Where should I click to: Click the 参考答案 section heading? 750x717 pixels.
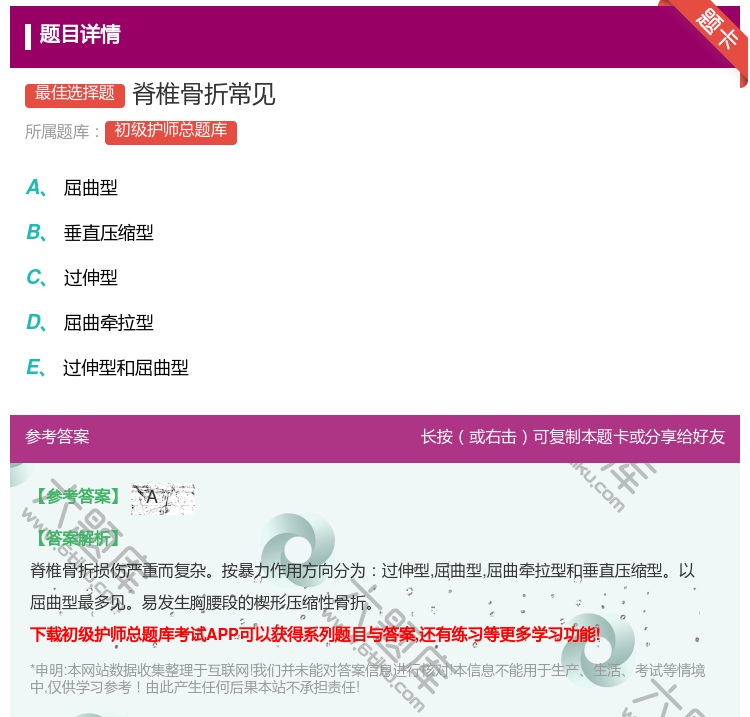[57, 437]
